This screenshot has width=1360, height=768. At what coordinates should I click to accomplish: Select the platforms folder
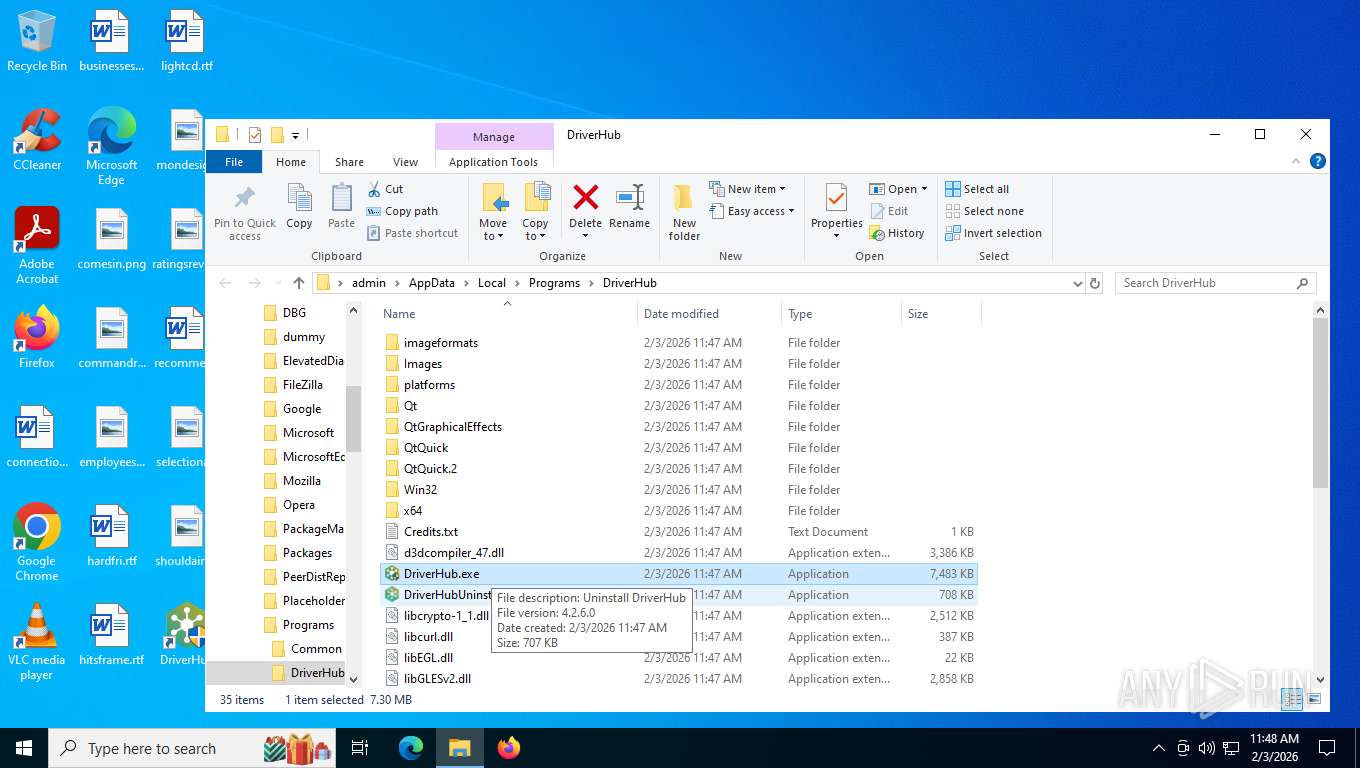tap(429, 385)
